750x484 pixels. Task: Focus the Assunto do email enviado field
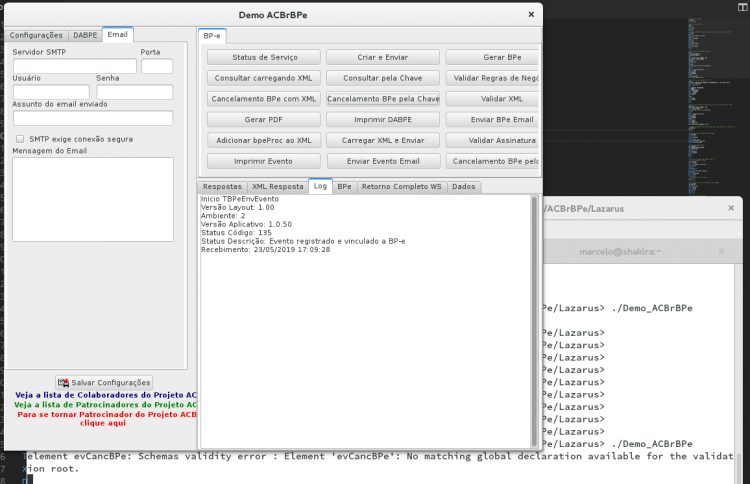[93, 118]
